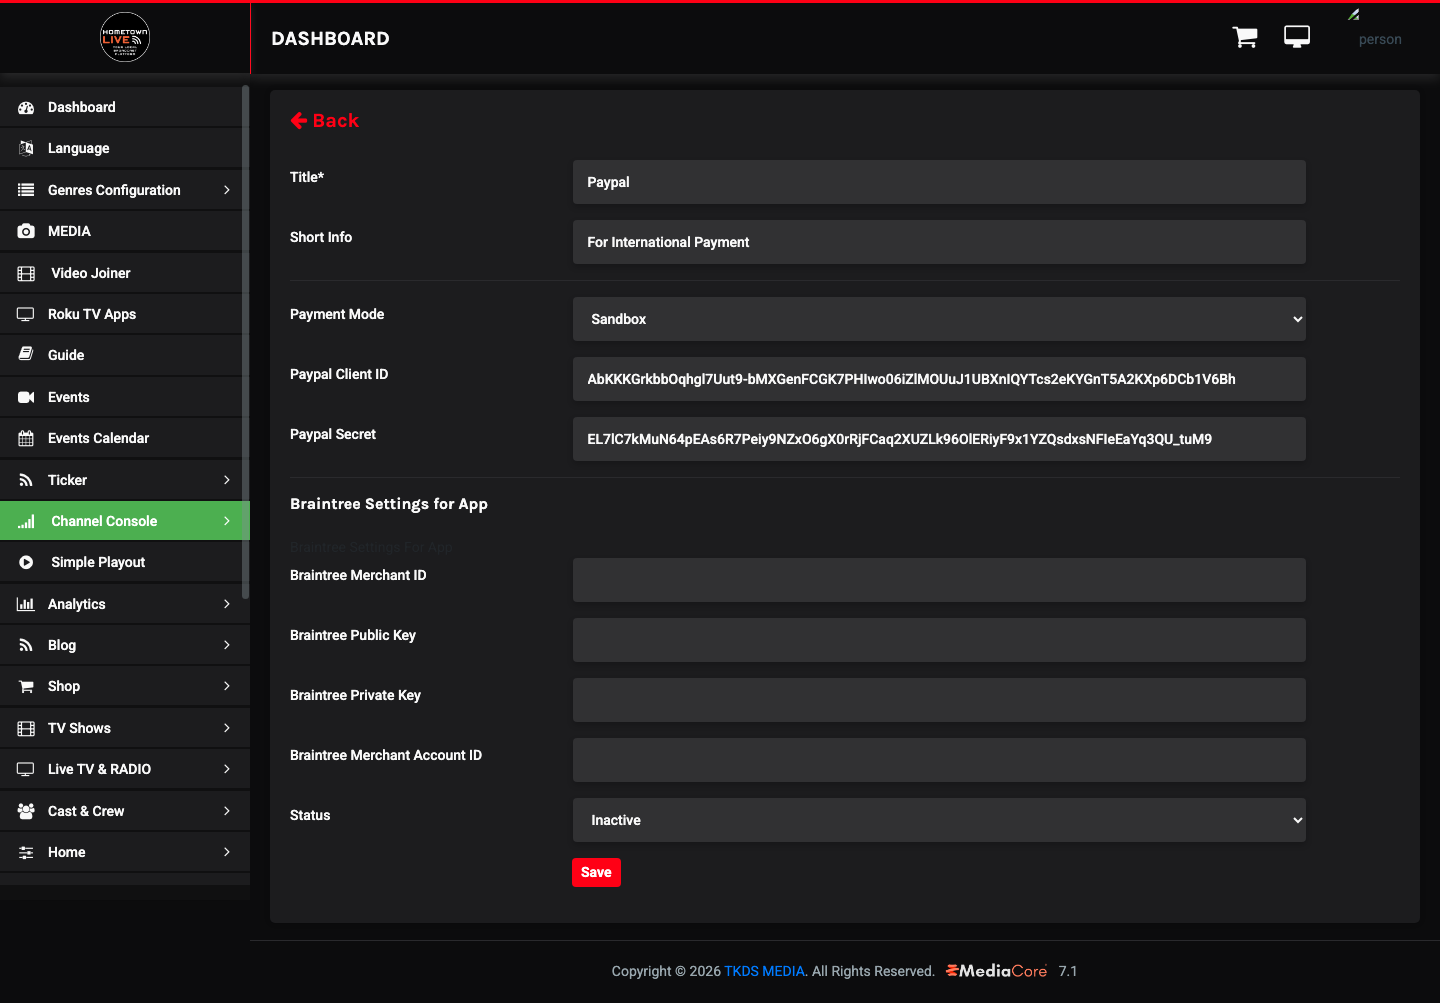Focus the Braintree Public Key field
Screen dimensions: 1440x1003
pos(939,640)
